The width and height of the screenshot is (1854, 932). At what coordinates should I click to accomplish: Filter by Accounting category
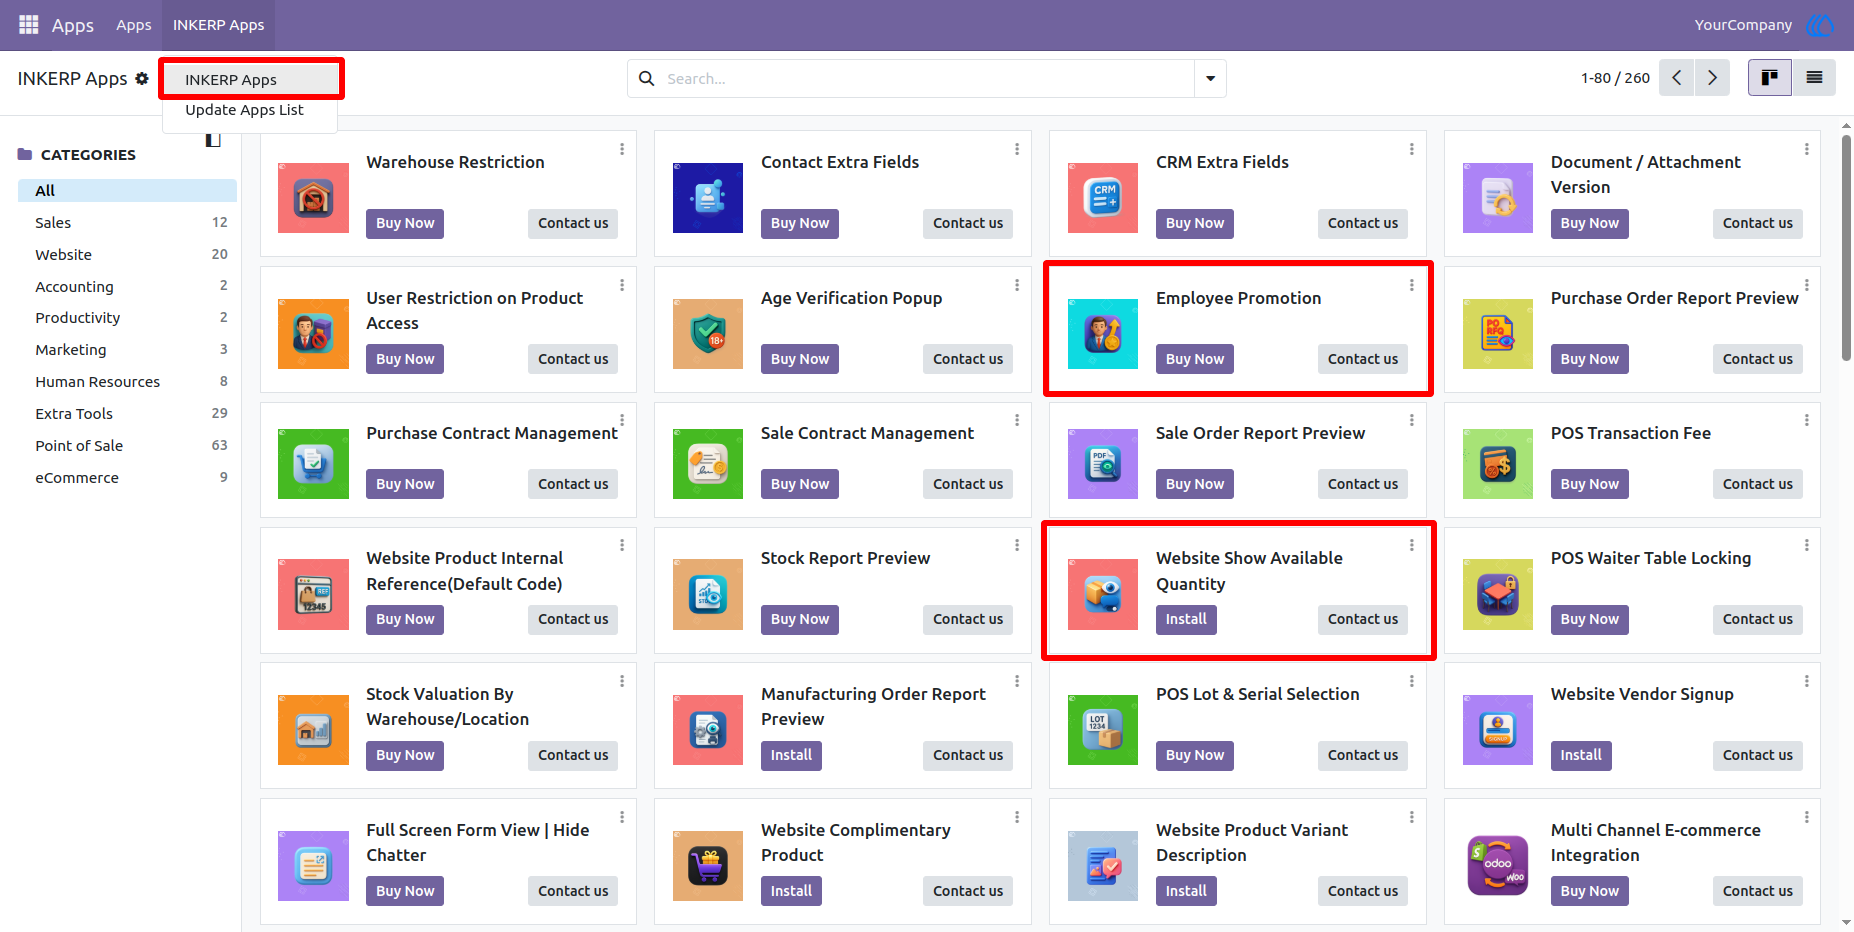click(x=127, y=287)
